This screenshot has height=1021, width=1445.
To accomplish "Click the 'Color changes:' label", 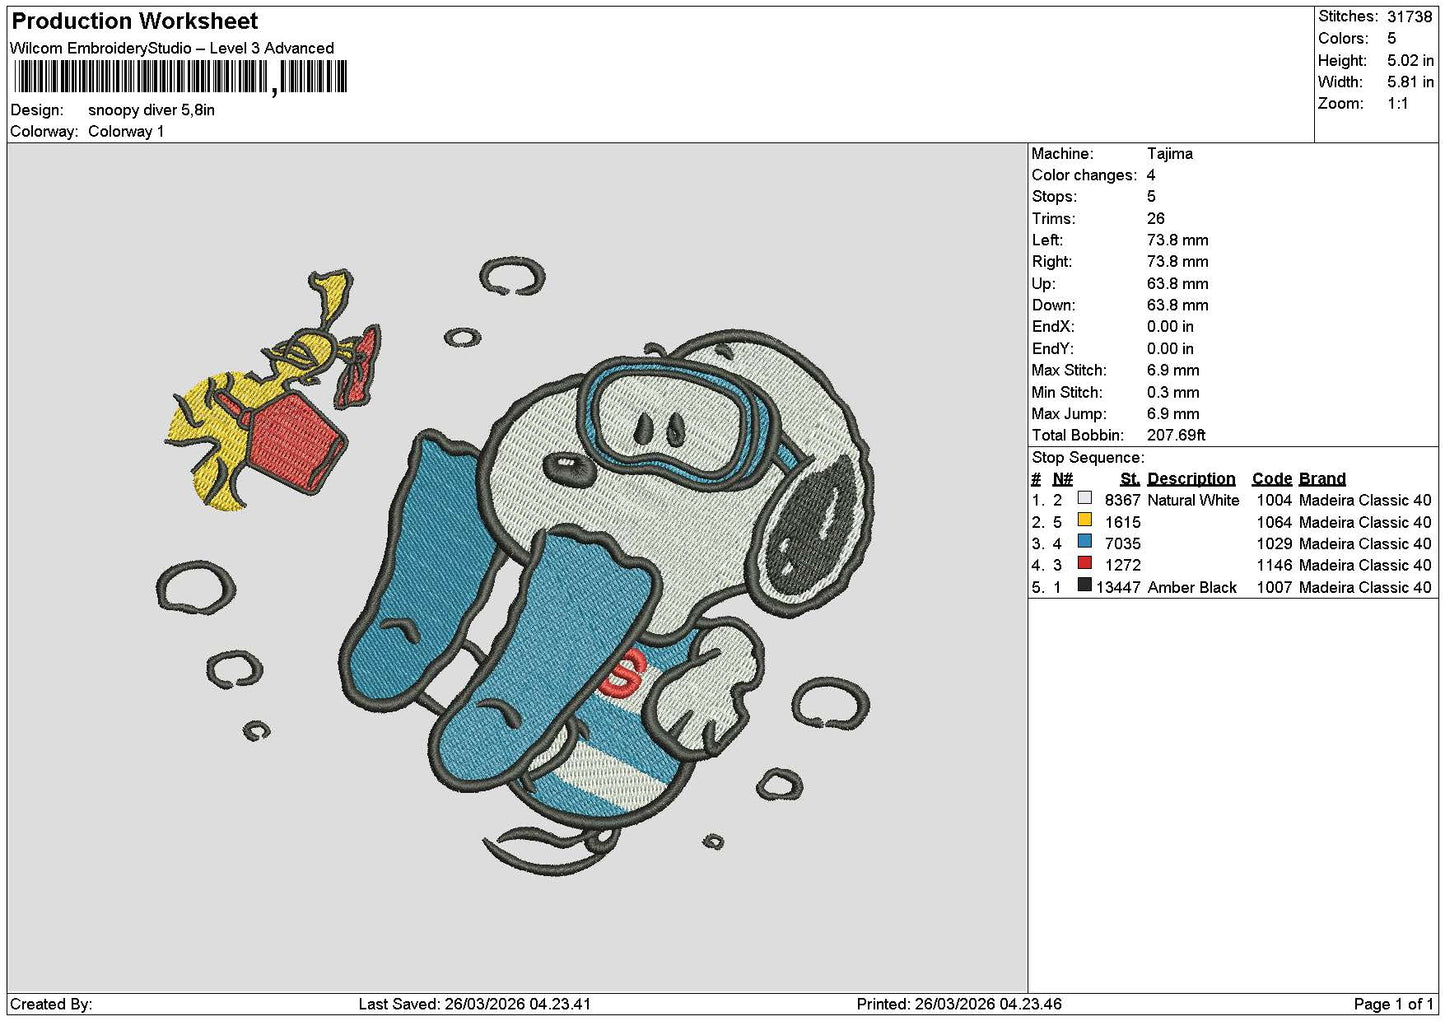I will click(1084, 175).
